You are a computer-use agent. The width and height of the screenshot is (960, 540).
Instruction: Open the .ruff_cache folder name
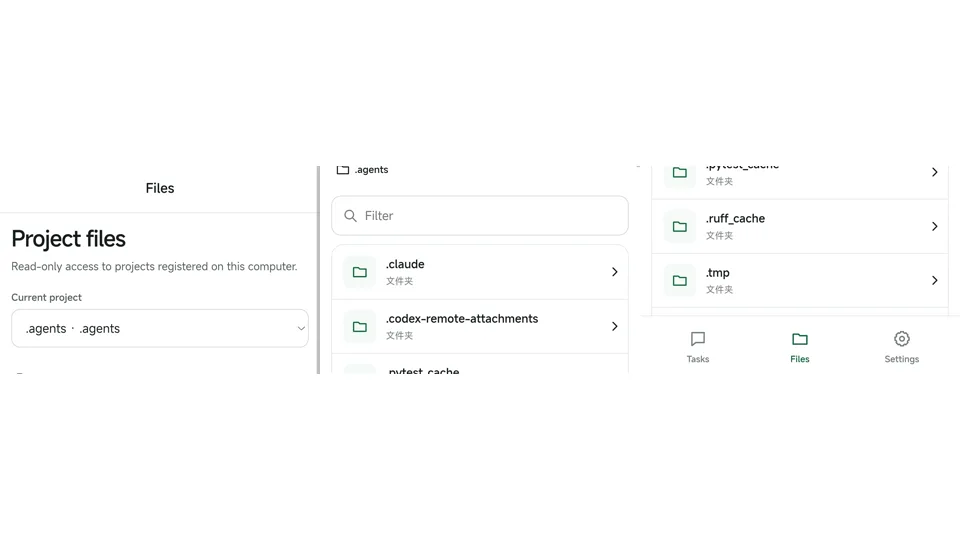click(735, 219)
